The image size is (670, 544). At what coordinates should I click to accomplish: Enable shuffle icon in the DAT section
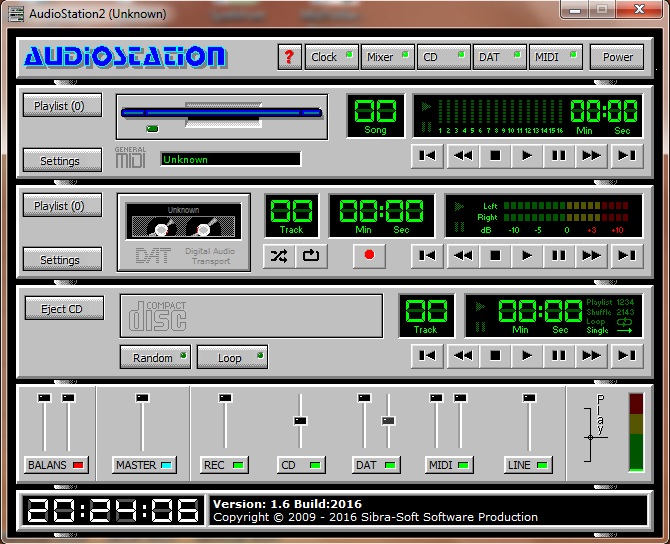coord(279,255)
